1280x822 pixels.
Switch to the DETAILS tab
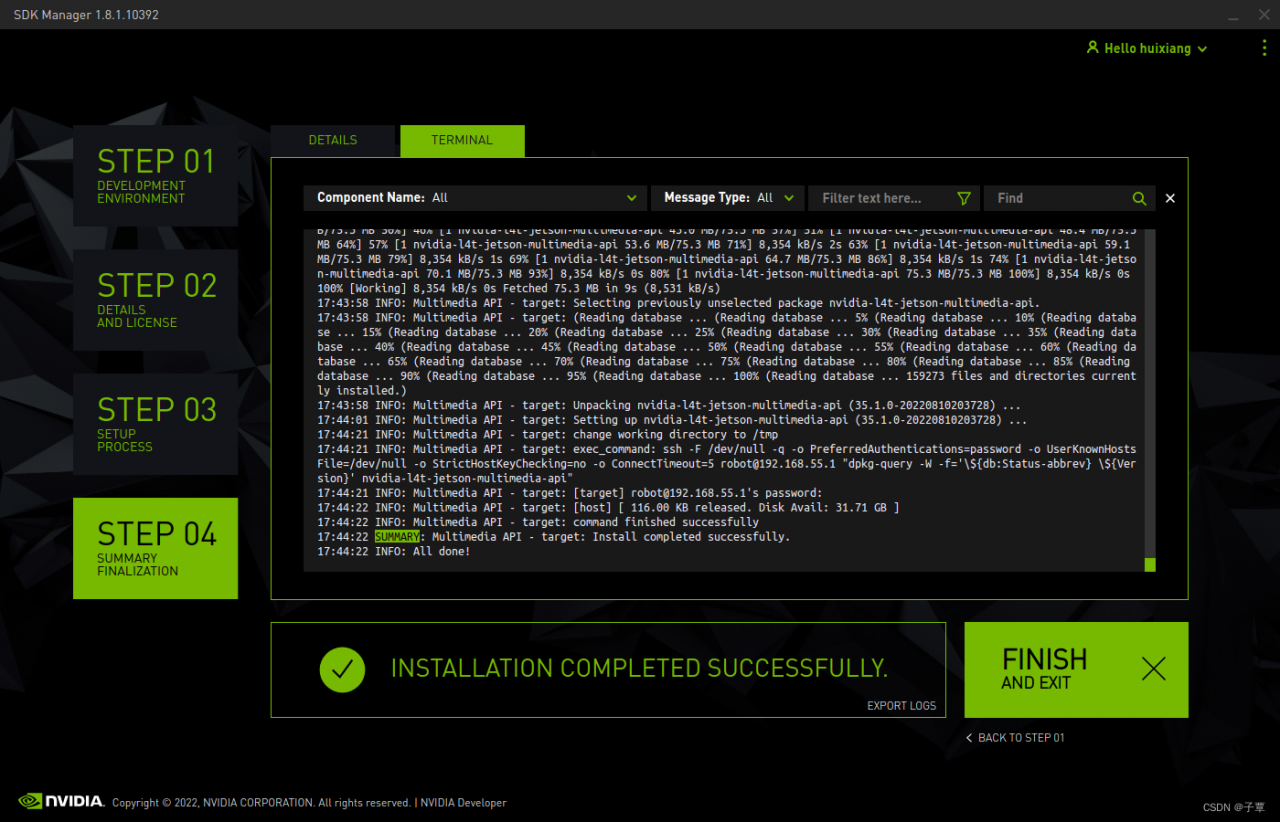(x=333, y=140)
